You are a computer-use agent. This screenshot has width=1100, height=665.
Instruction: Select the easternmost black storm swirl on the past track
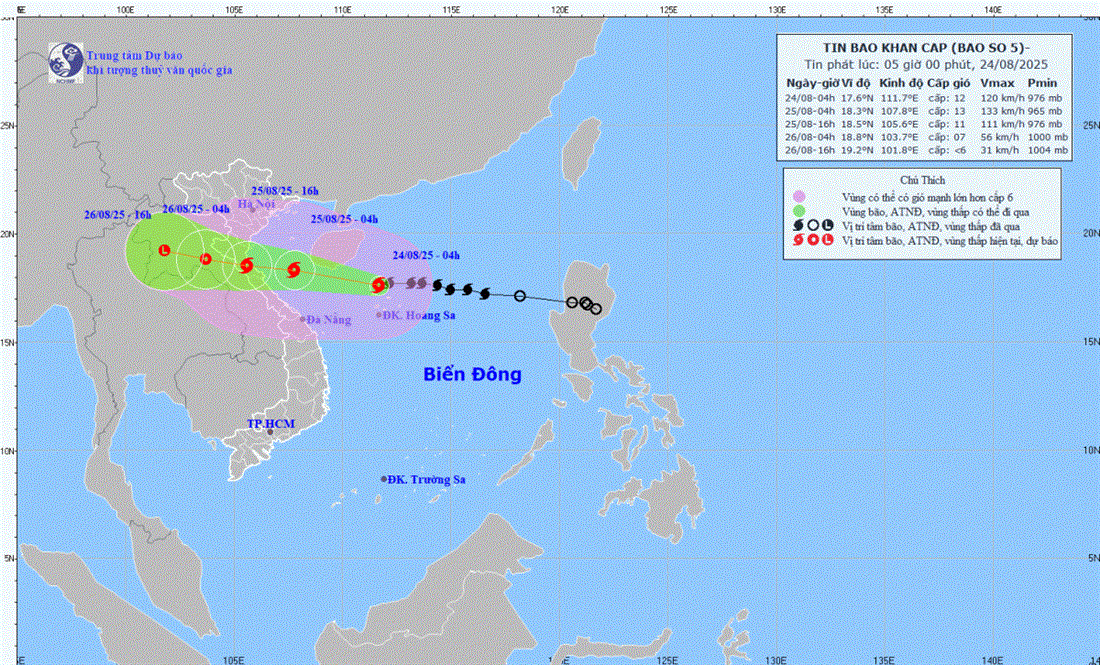tap(485, 293)
